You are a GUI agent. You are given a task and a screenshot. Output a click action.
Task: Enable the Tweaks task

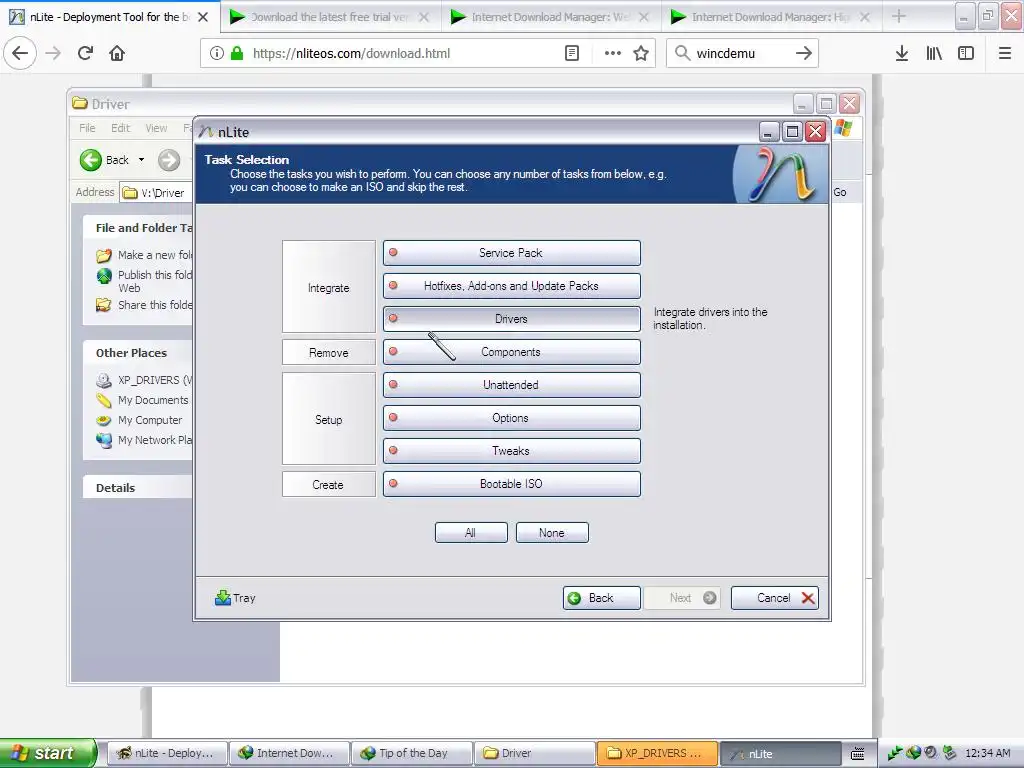[511, 451]
